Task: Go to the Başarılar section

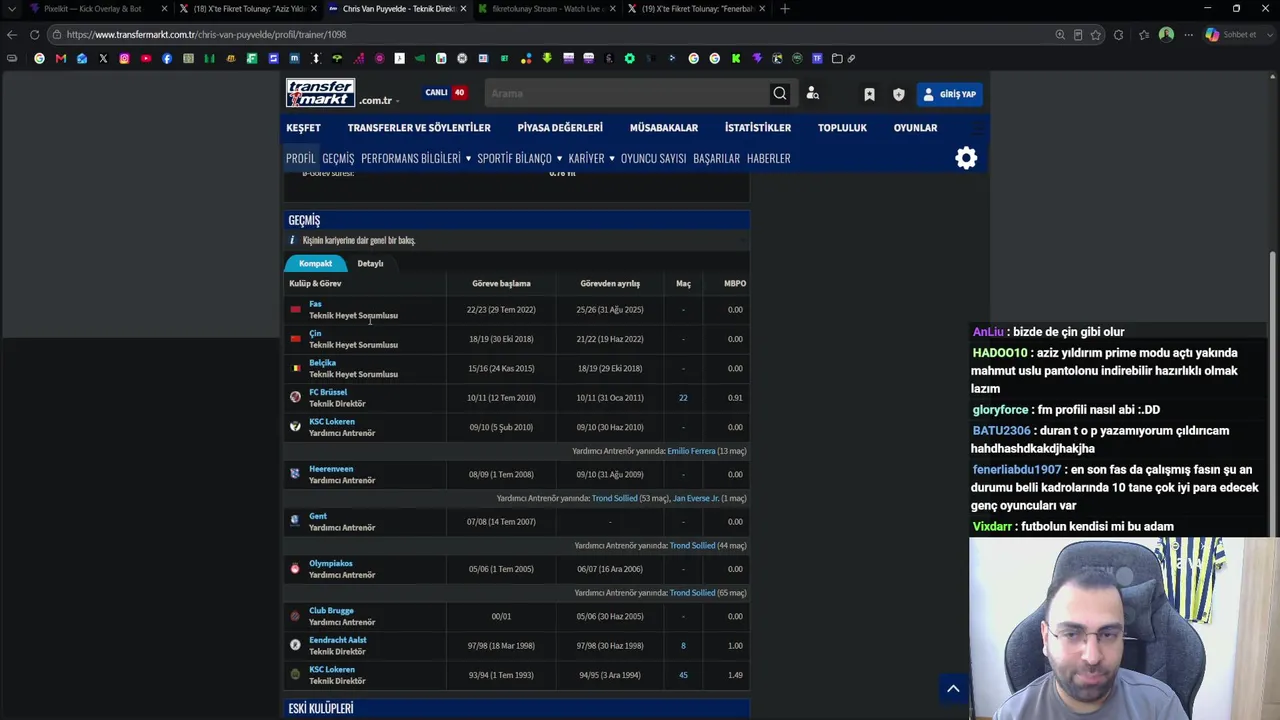Action: point(716,158)
